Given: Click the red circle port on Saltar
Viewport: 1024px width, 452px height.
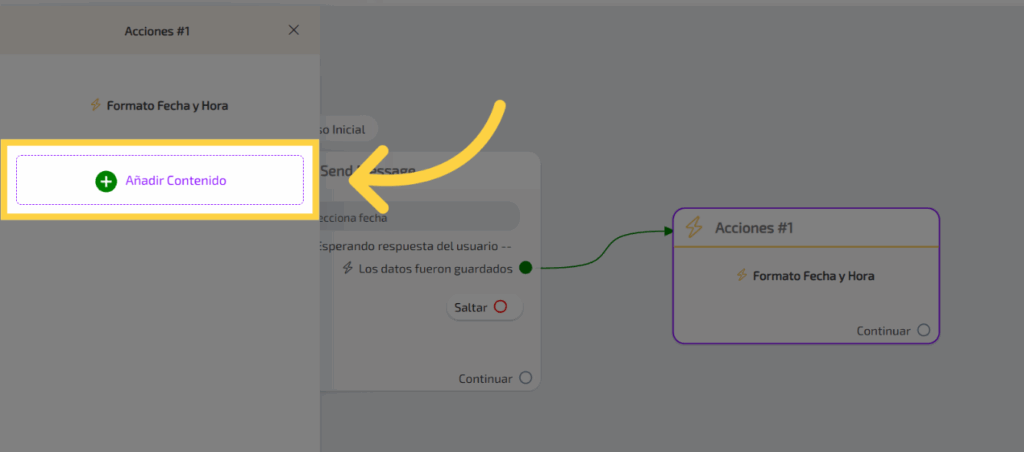Looking at the screenshot, I should (x=500, y=307).
